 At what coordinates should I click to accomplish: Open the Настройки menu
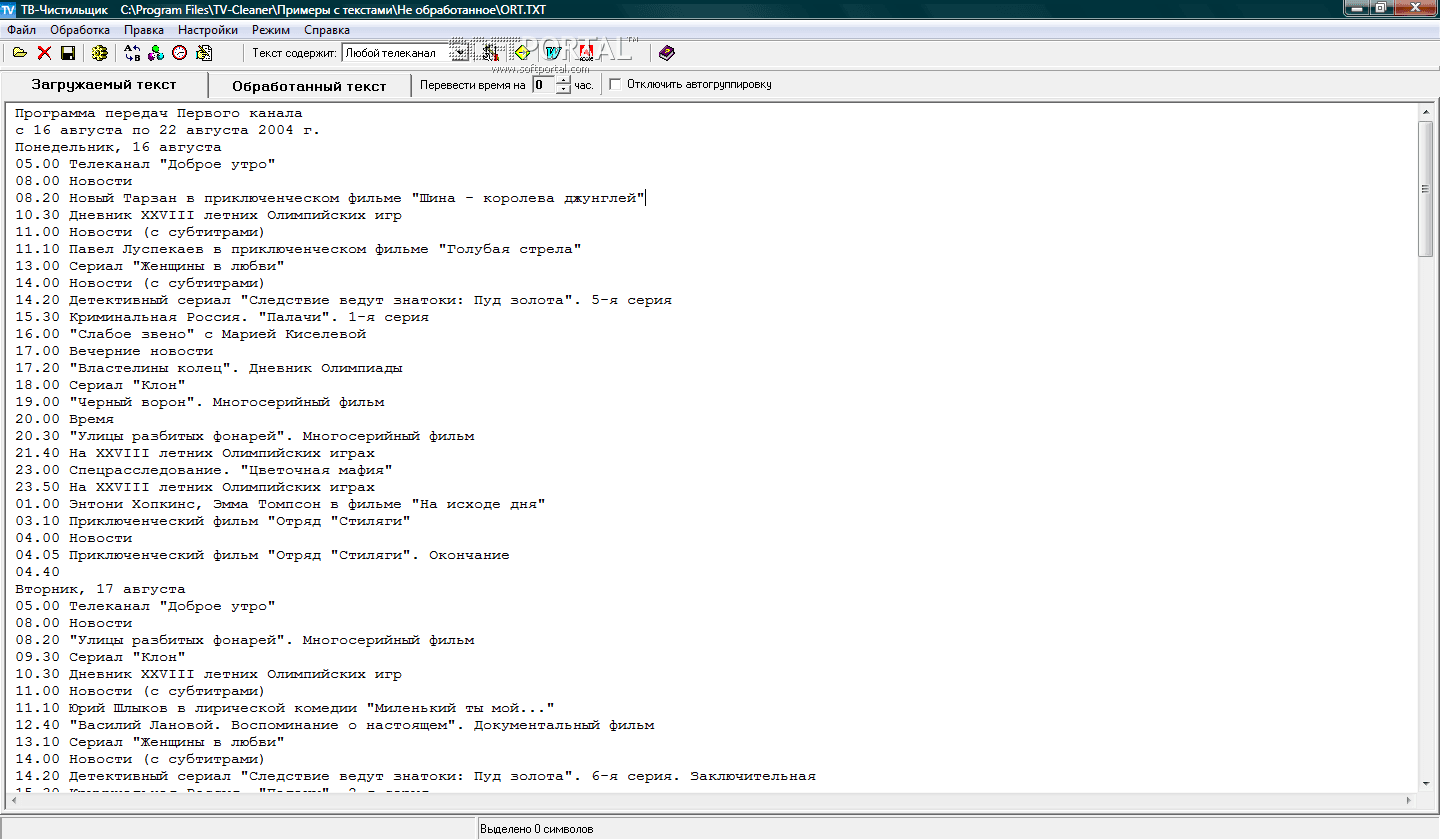pos(208,30)
